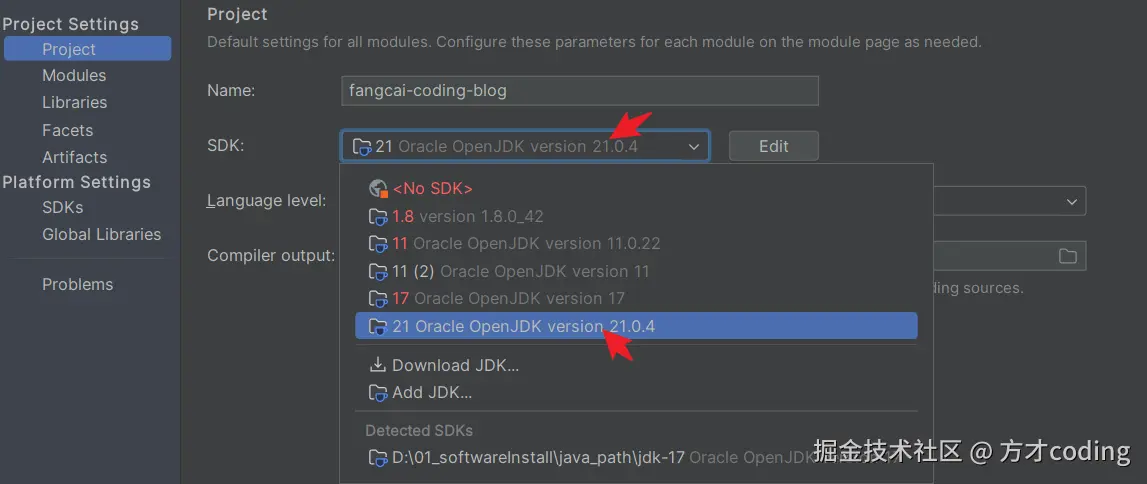The image size is (1147, 484).
Task: Click the Add JDK folder icon
Action: (x=378, y=392)
